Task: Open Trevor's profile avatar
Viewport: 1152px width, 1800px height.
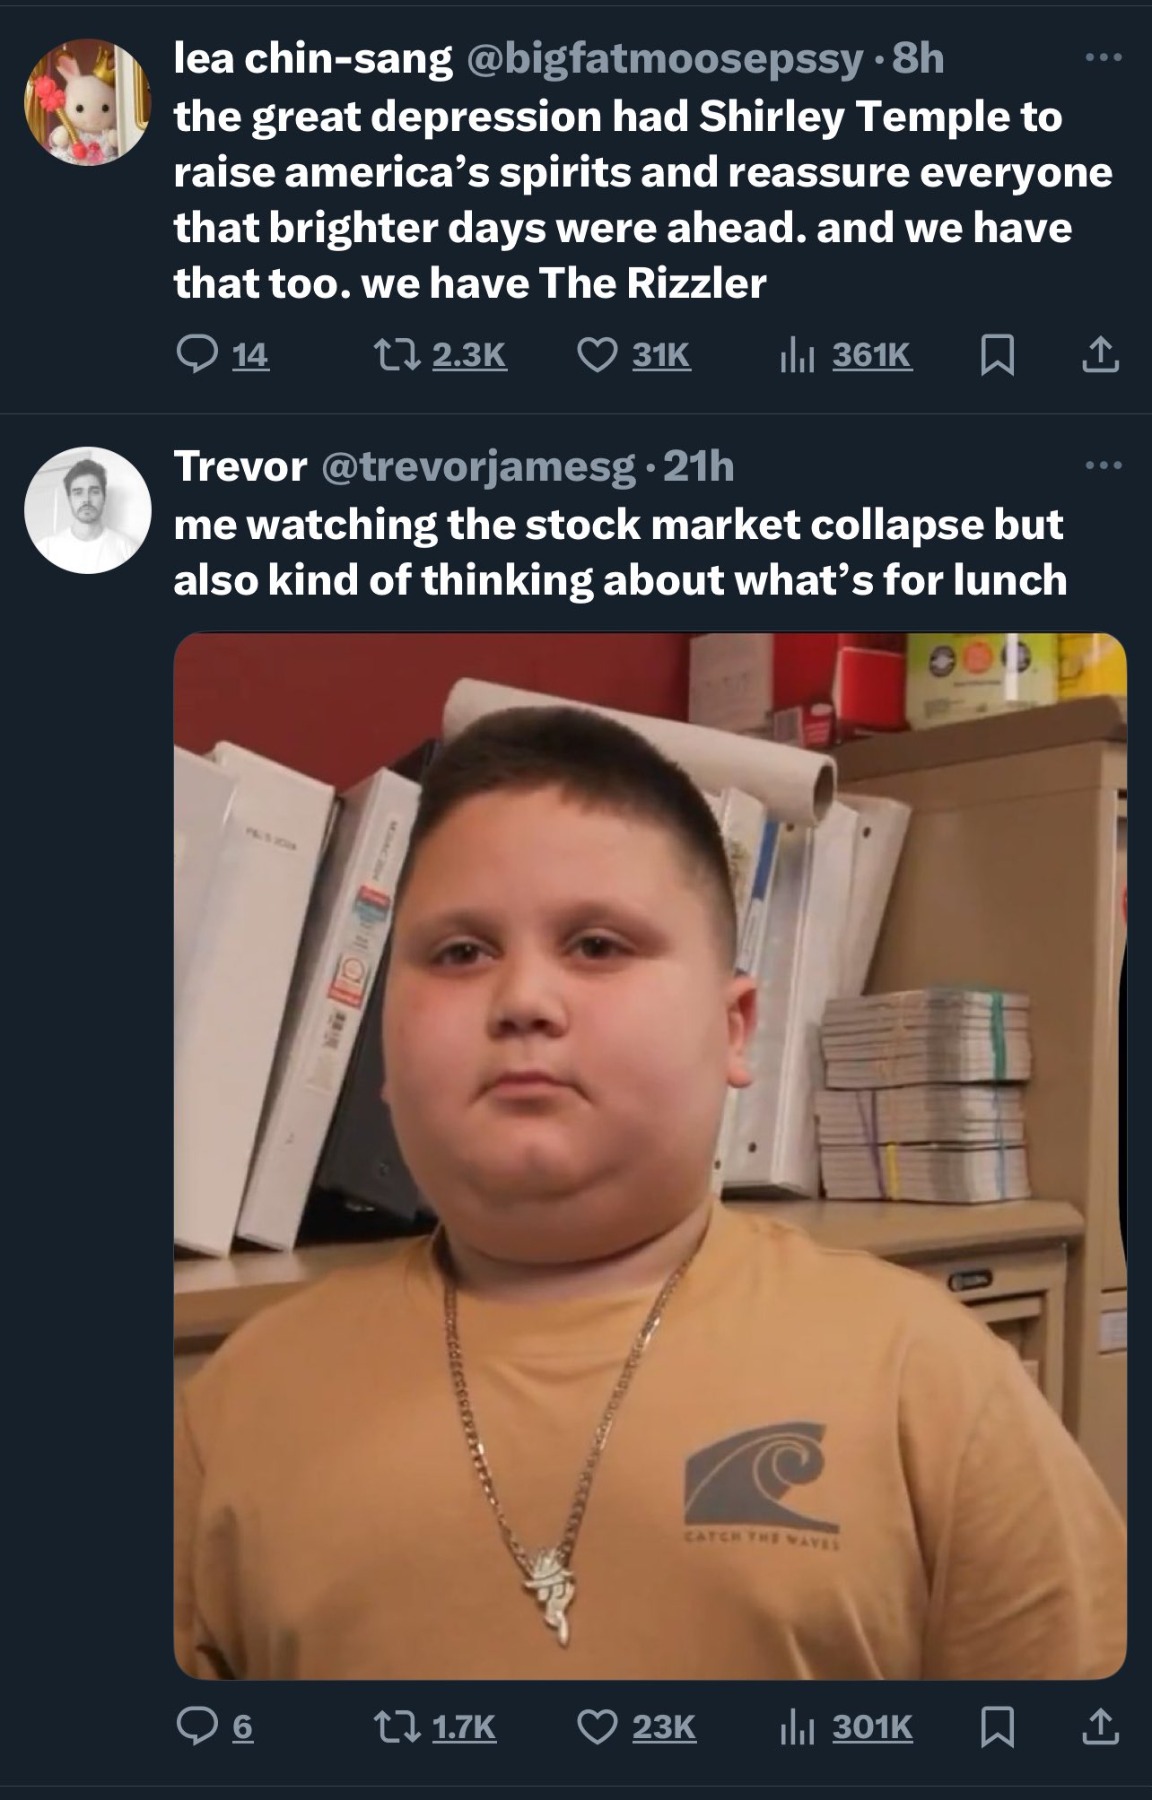Action: pos(88,510)
